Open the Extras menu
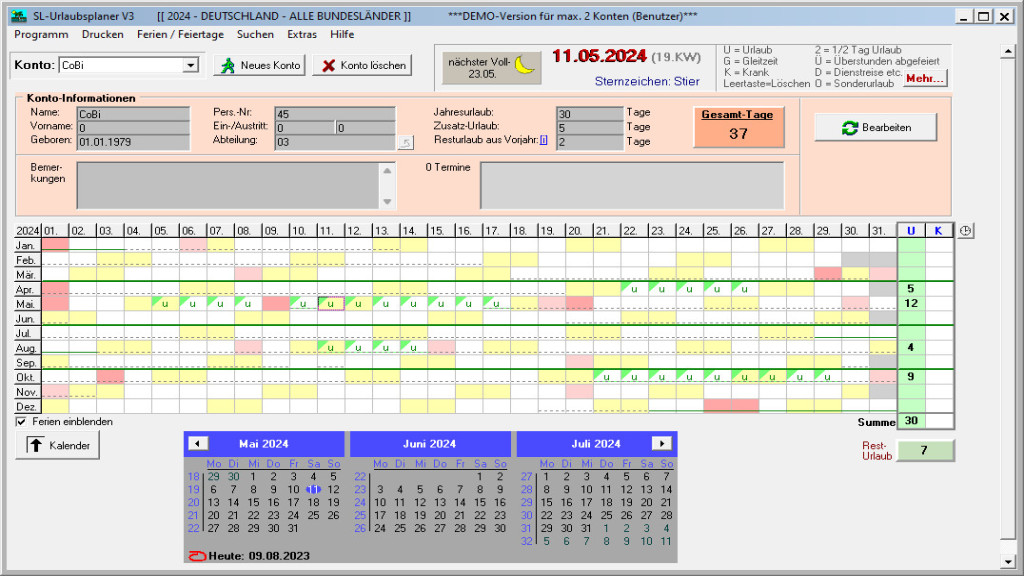Screen dimensions: 1024x576 click(x=302, y=34)
